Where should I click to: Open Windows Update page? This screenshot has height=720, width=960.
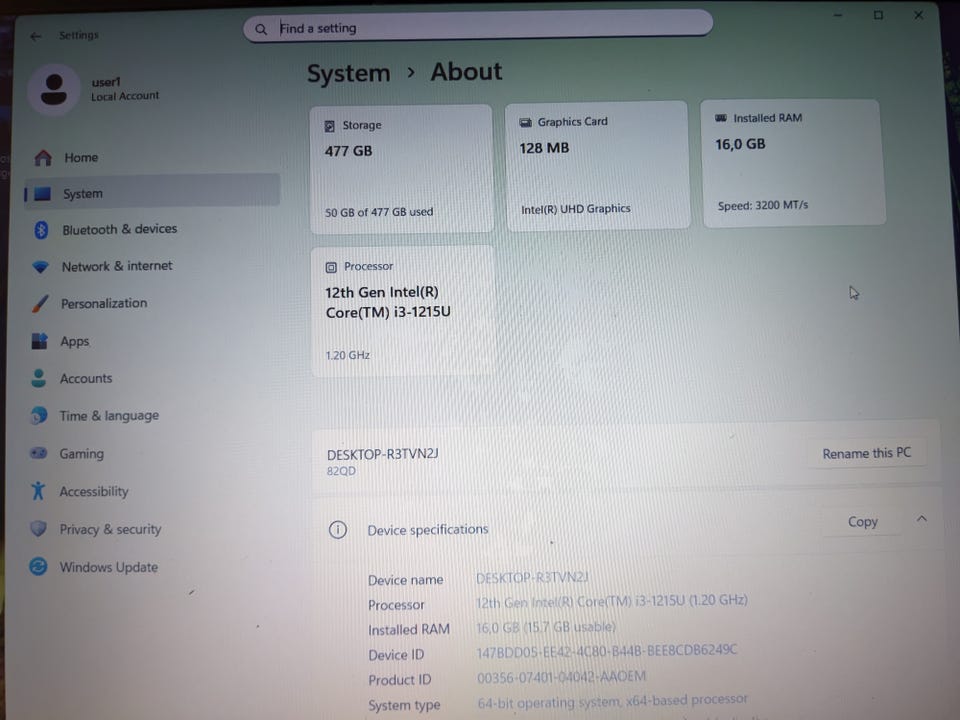pyautogui.click(x=152, y=567)
